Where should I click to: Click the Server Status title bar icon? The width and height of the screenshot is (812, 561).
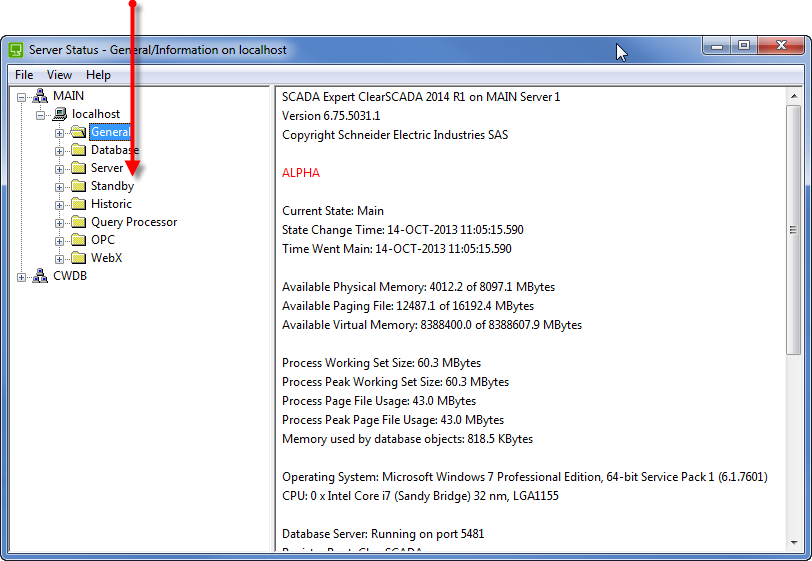click(x=16, y=49)
